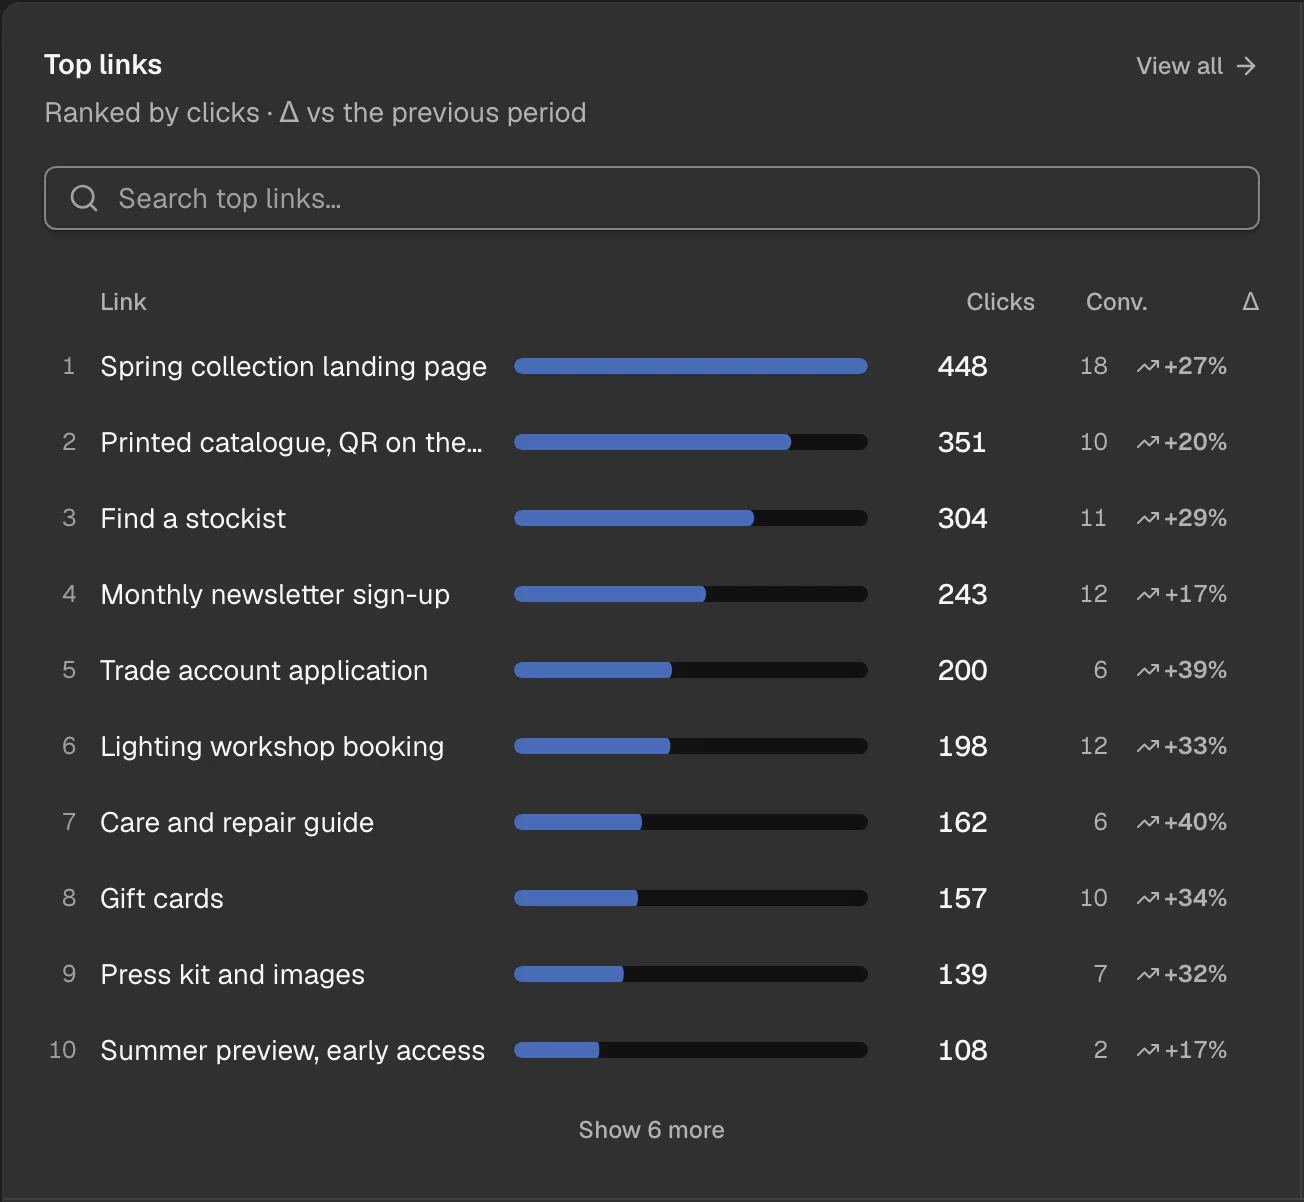Click the 448 clicks value
Image resolution: width=1304 pixels, height=1202 pixels.
pos(962,367)
